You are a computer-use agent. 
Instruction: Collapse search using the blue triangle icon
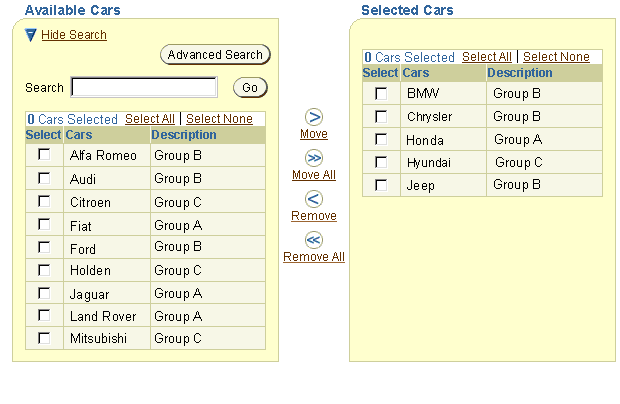(x=31, y=35)
